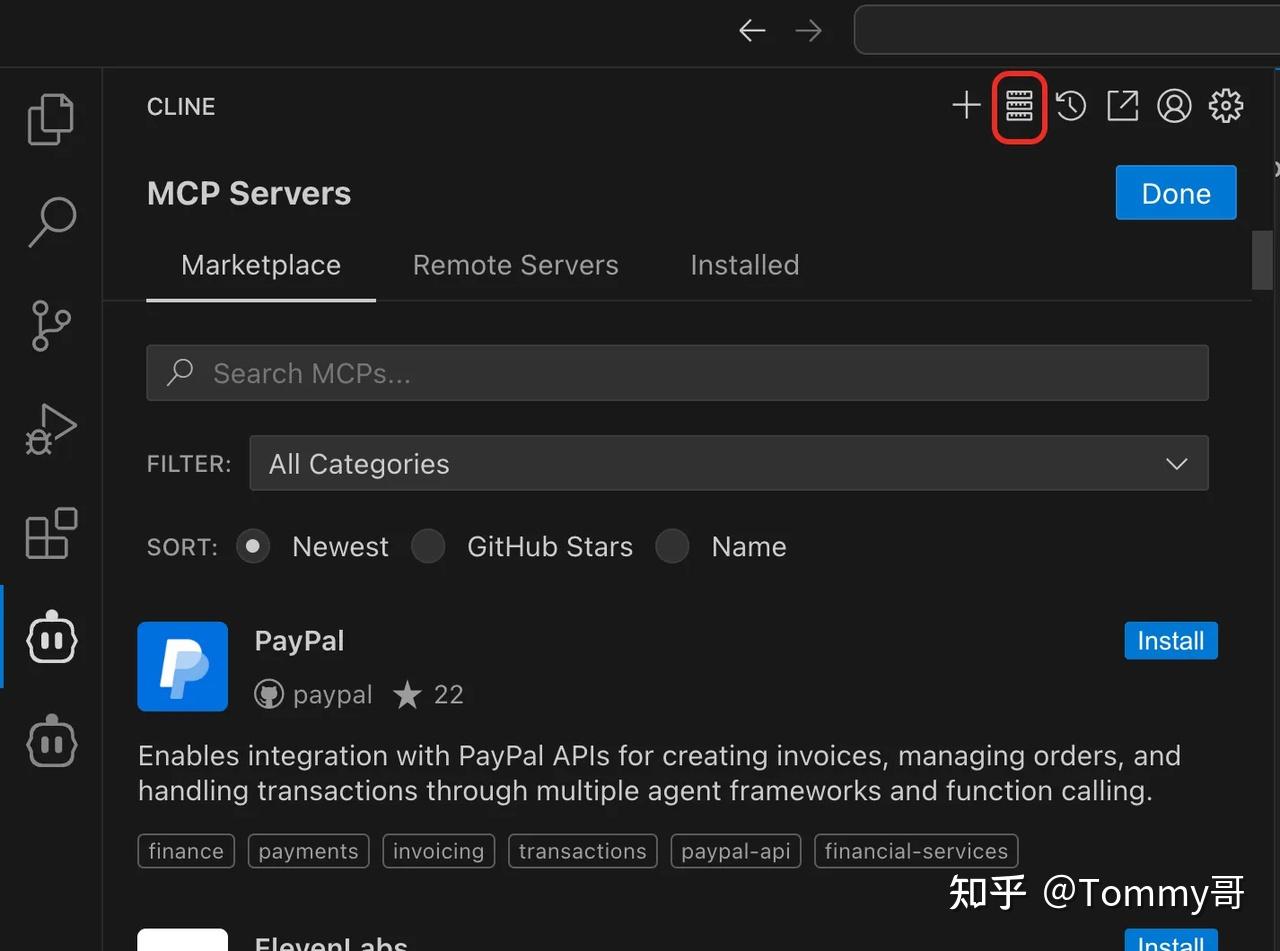Open Cline task history icon
The height and width of the screenshot is (951, 1280).
[1070, 105]
